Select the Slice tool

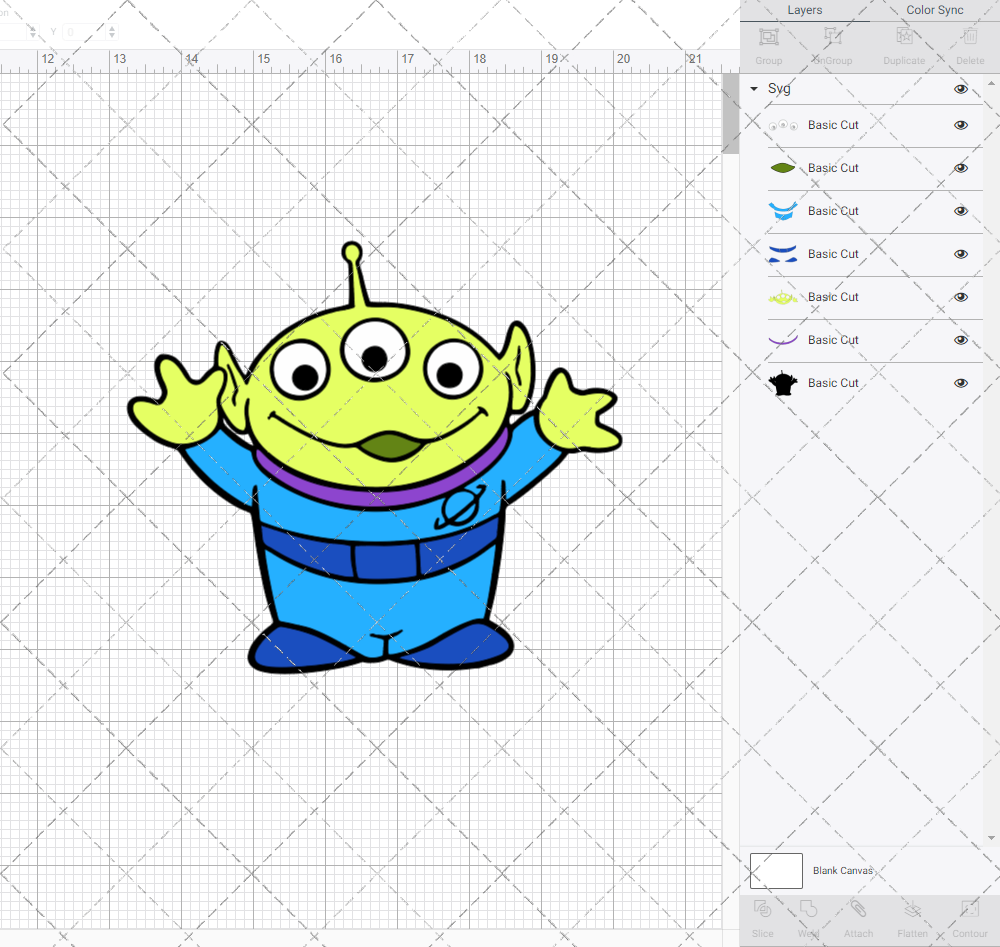pyautogui.click(x=762, y=916)
